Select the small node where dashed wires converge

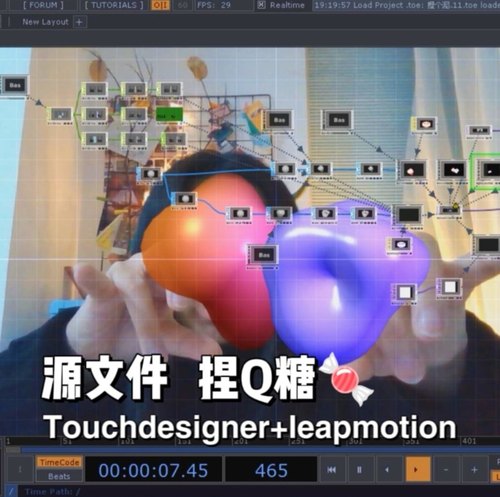click(x=450, y=210)
